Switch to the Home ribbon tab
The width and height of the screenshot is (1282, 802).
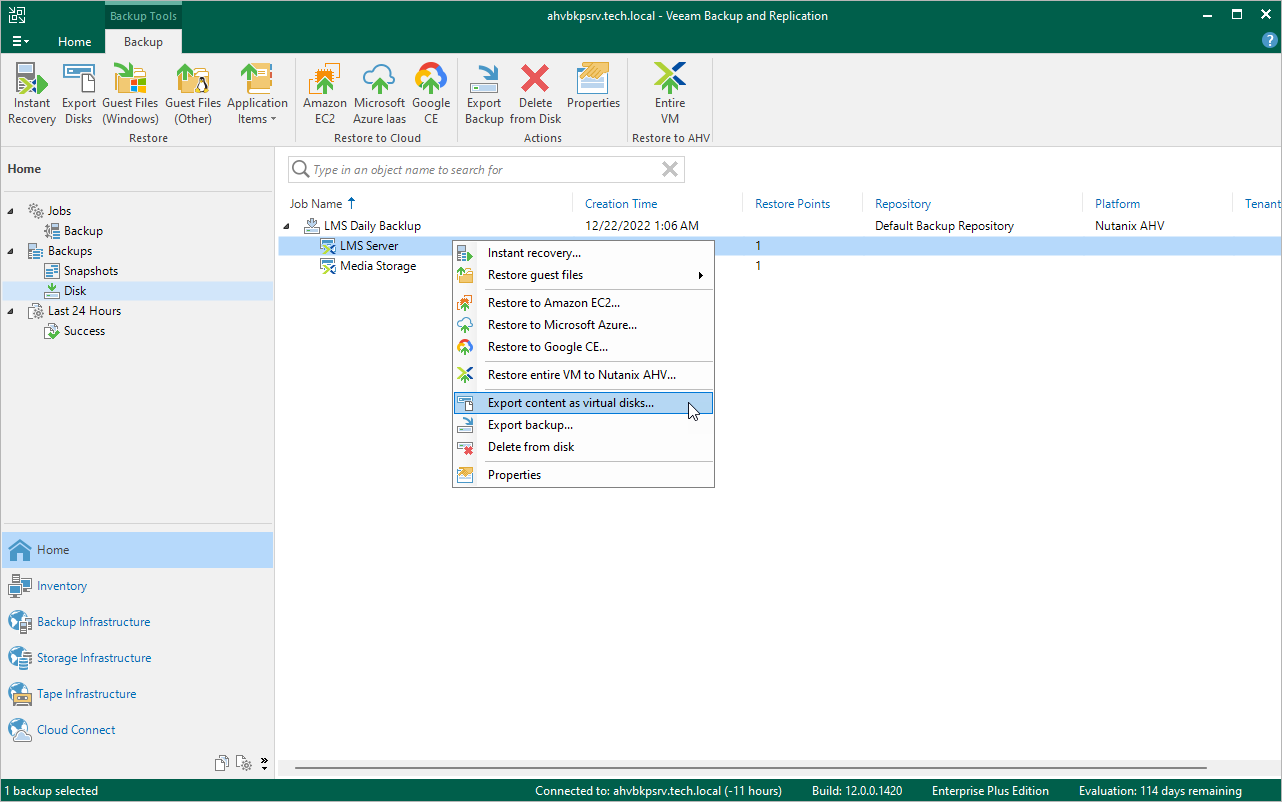click(x=75, y=42)
